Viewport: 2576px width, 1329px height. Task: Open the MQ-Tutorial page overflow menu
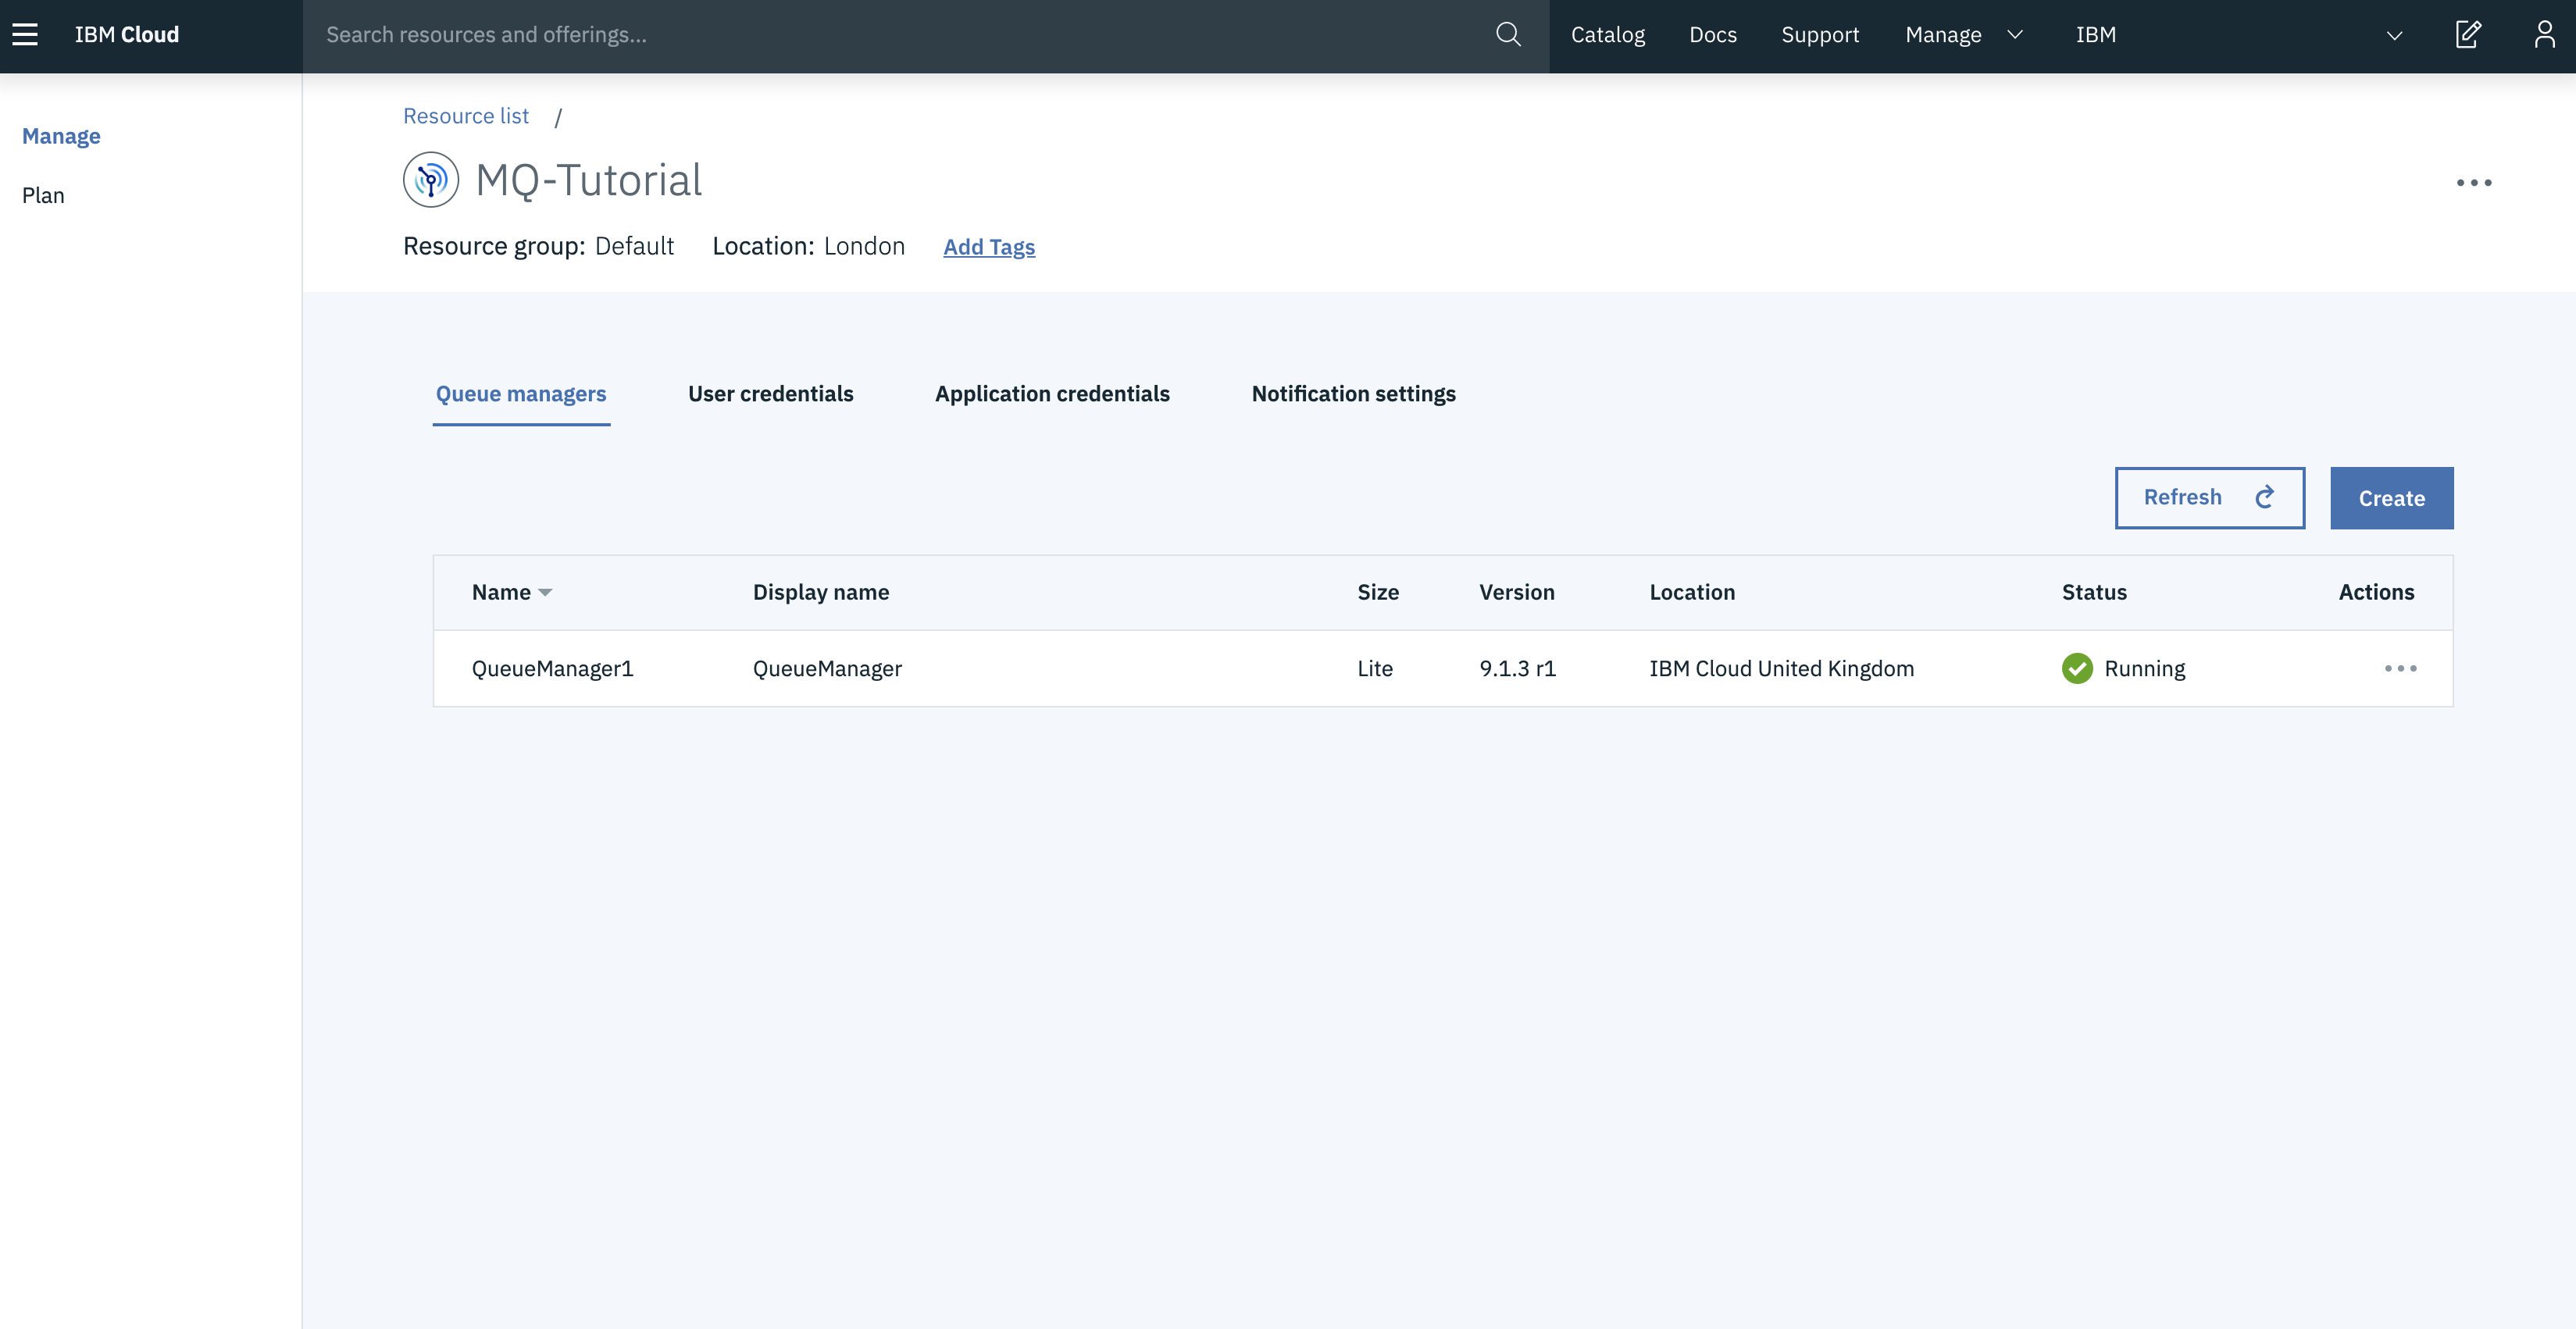2474,182
